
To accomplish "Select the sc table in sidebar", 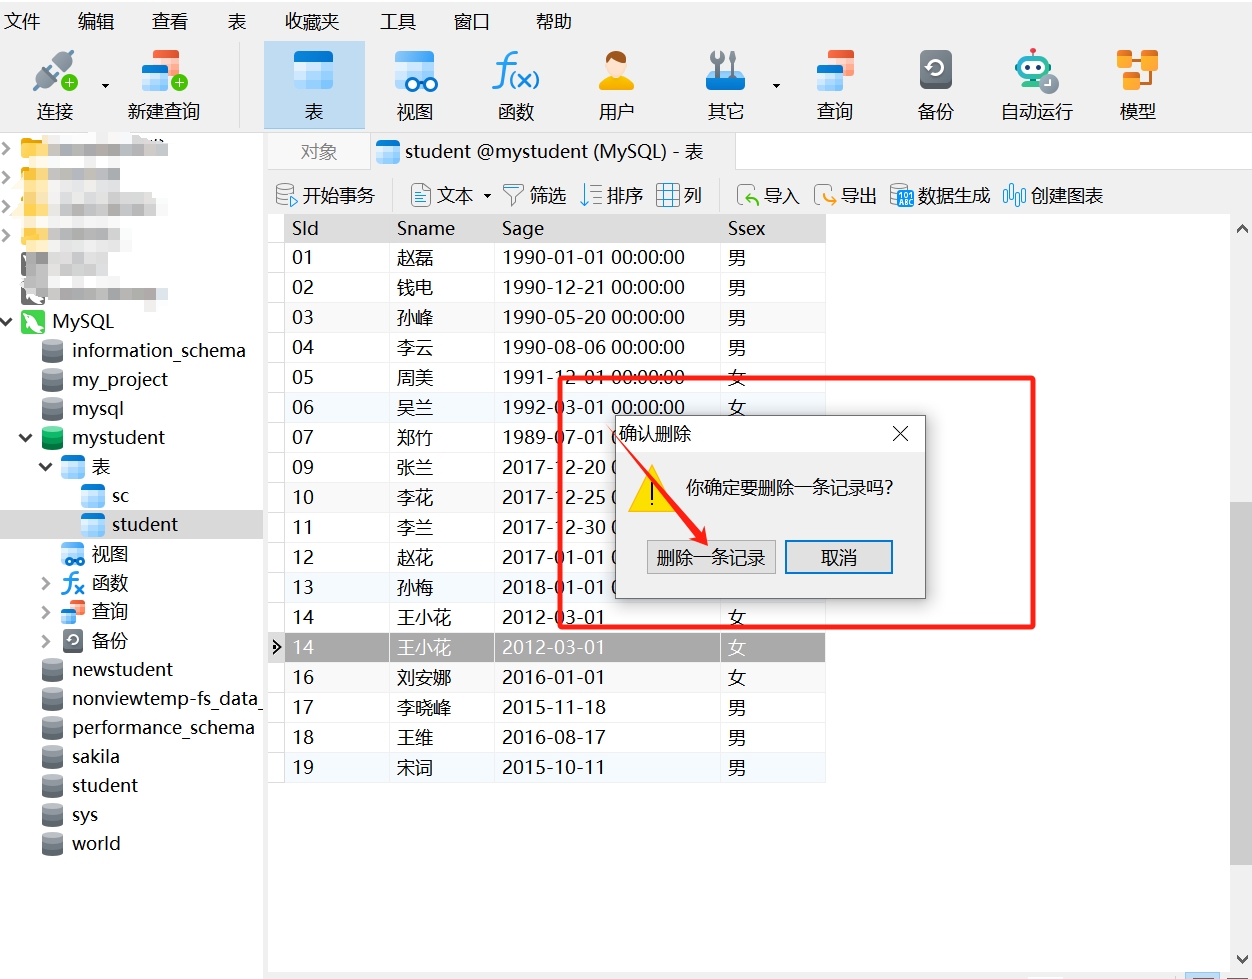I will [x=120, y=496].
